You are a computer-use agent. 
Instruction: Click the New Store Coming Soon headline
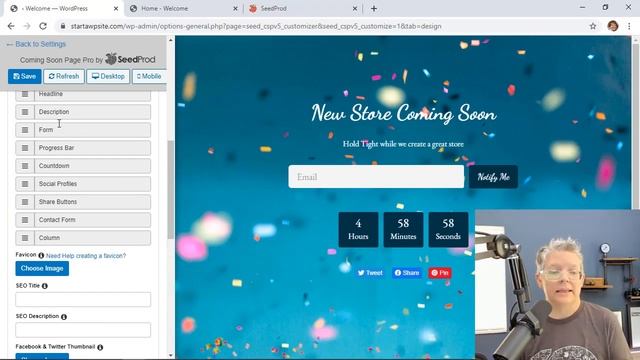coord(404,113)
